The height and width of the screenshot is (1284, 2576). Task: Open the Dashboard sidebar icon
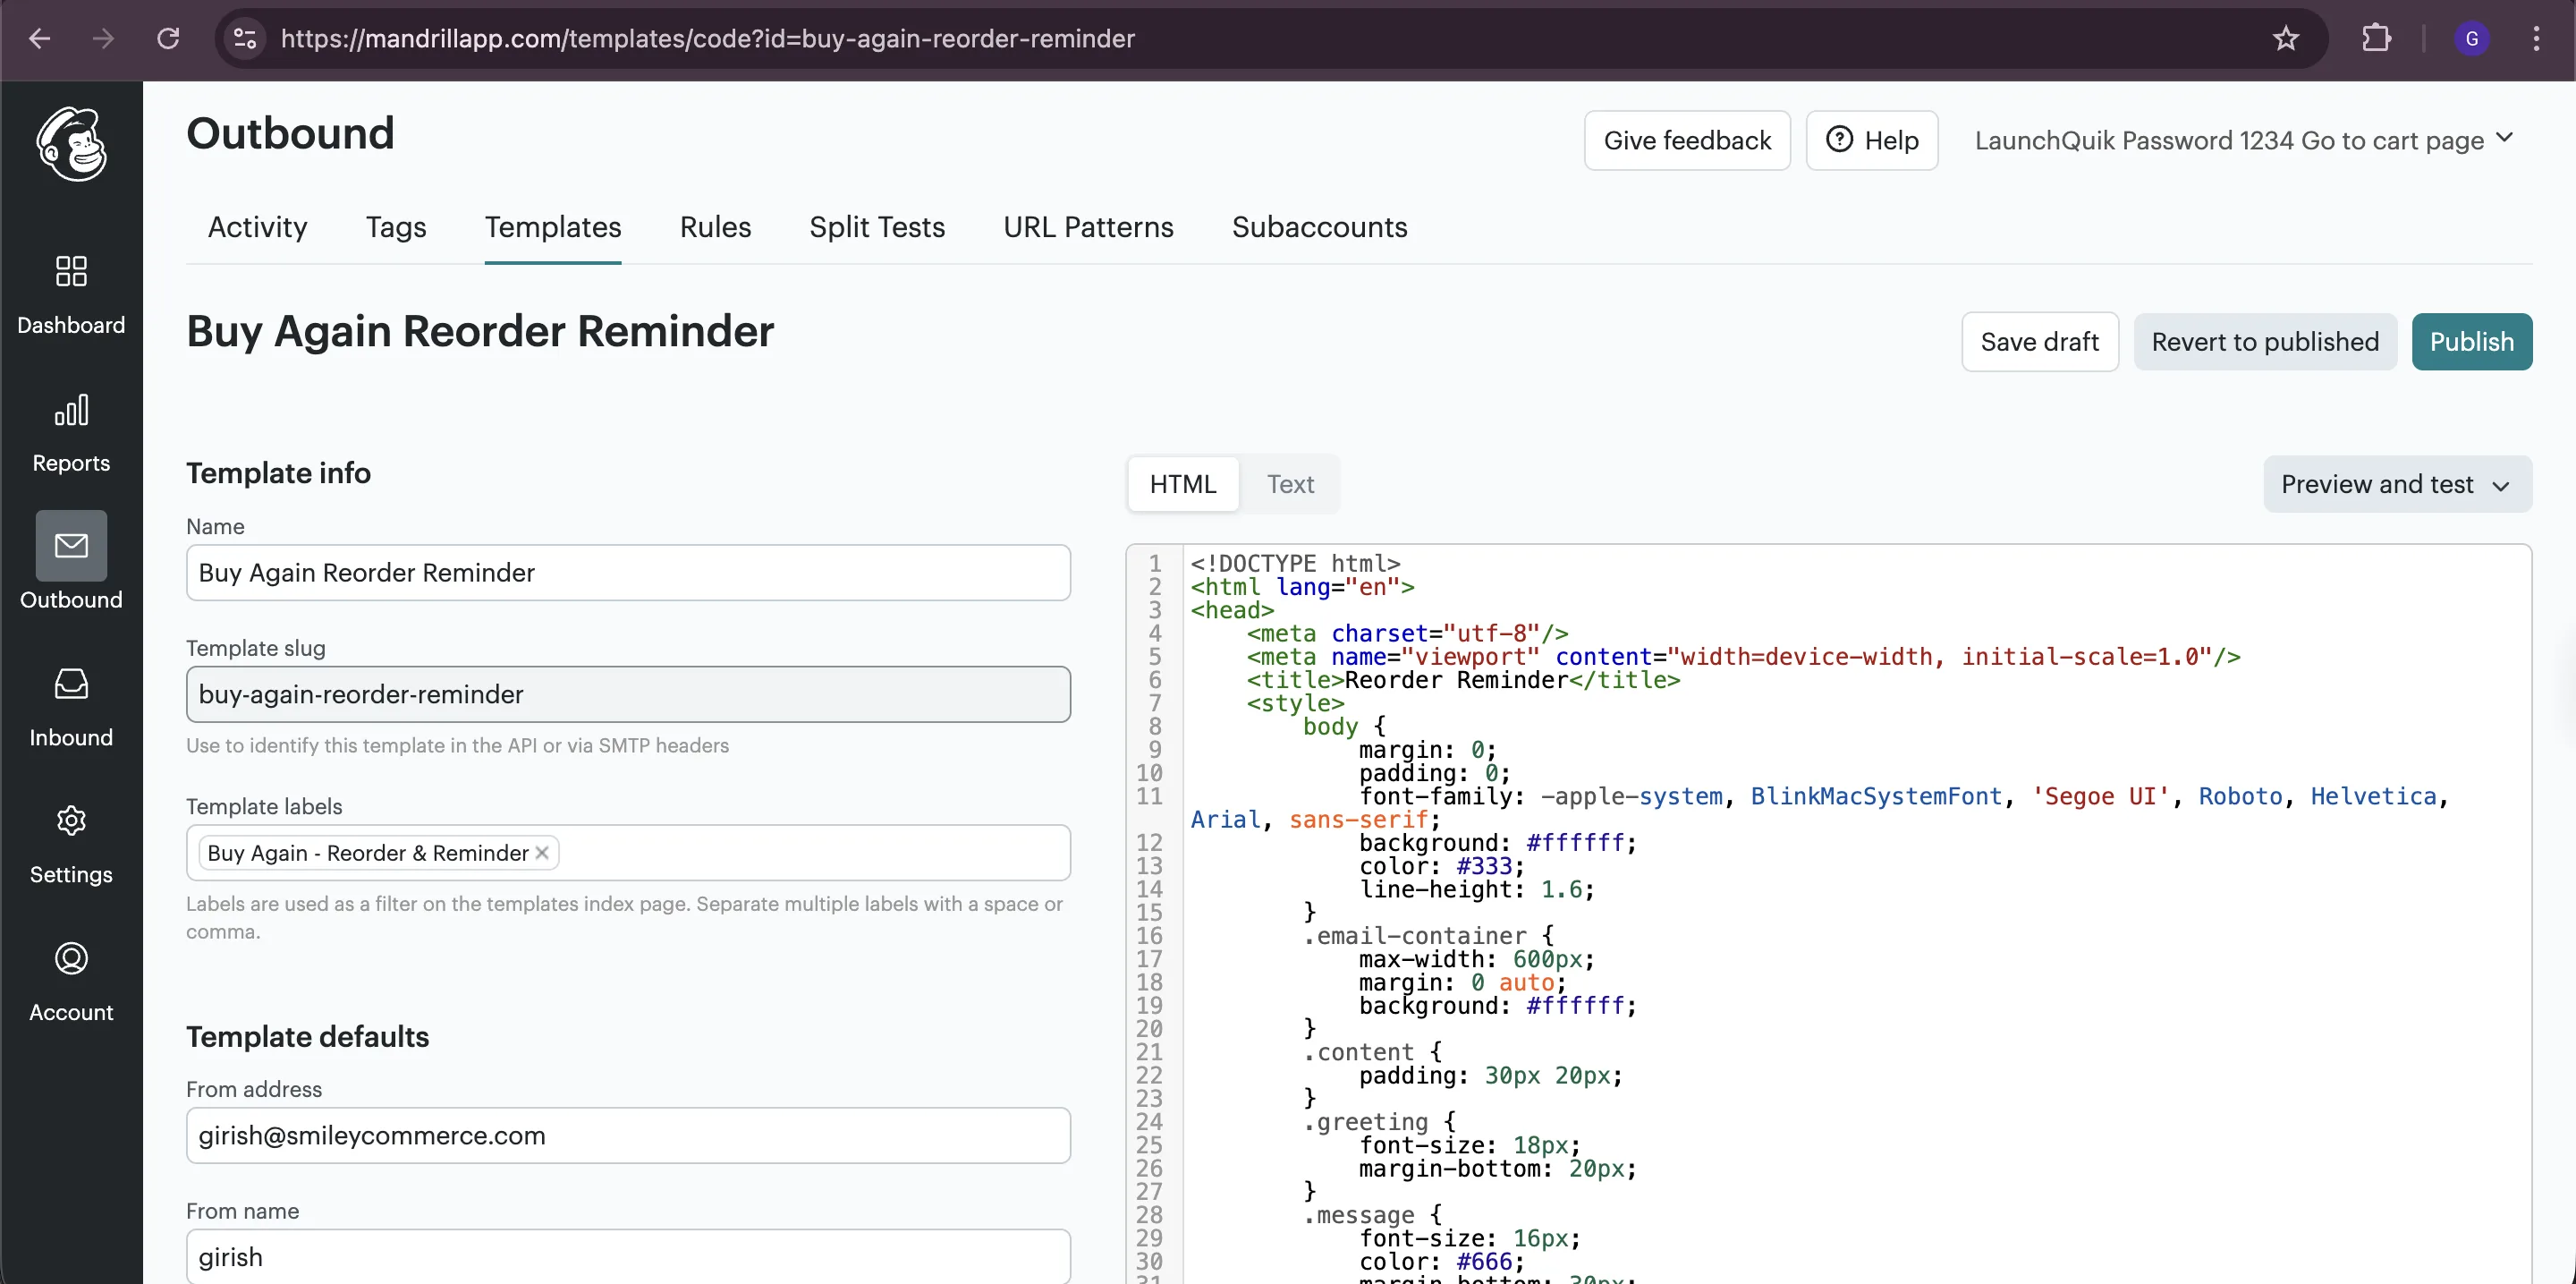(71, 271)
